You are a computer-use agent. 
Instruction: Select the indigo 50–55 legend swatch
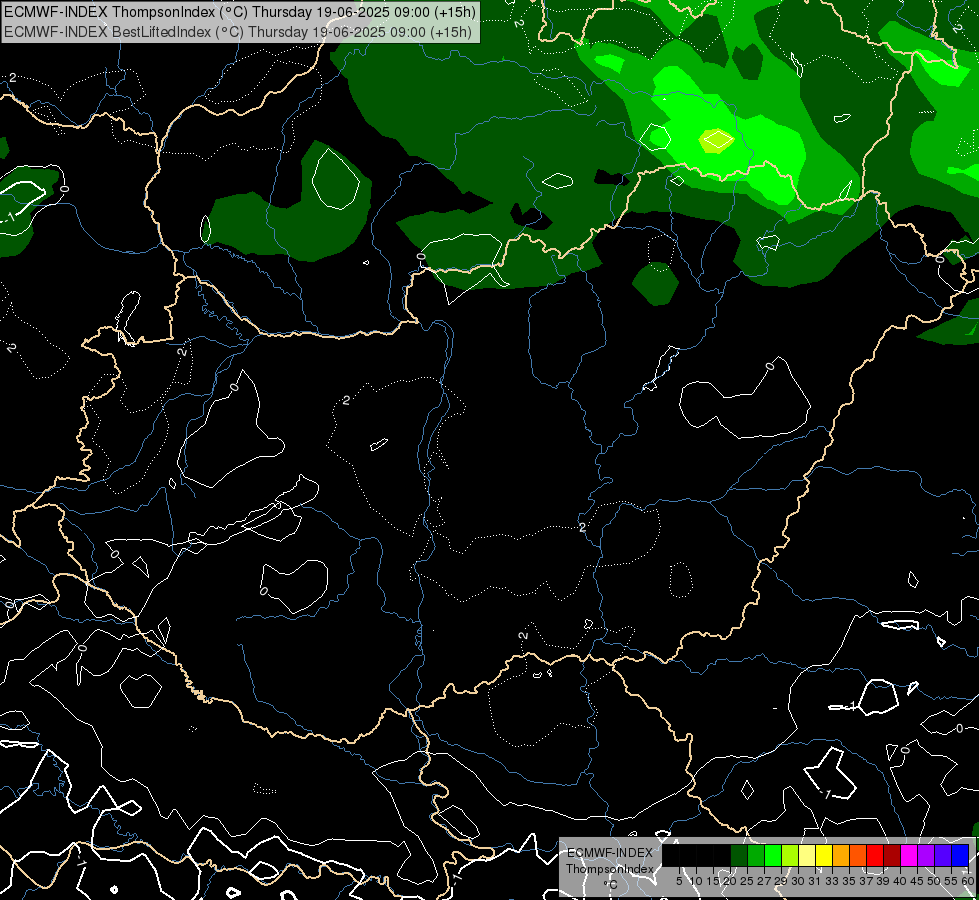coord(943,855)
